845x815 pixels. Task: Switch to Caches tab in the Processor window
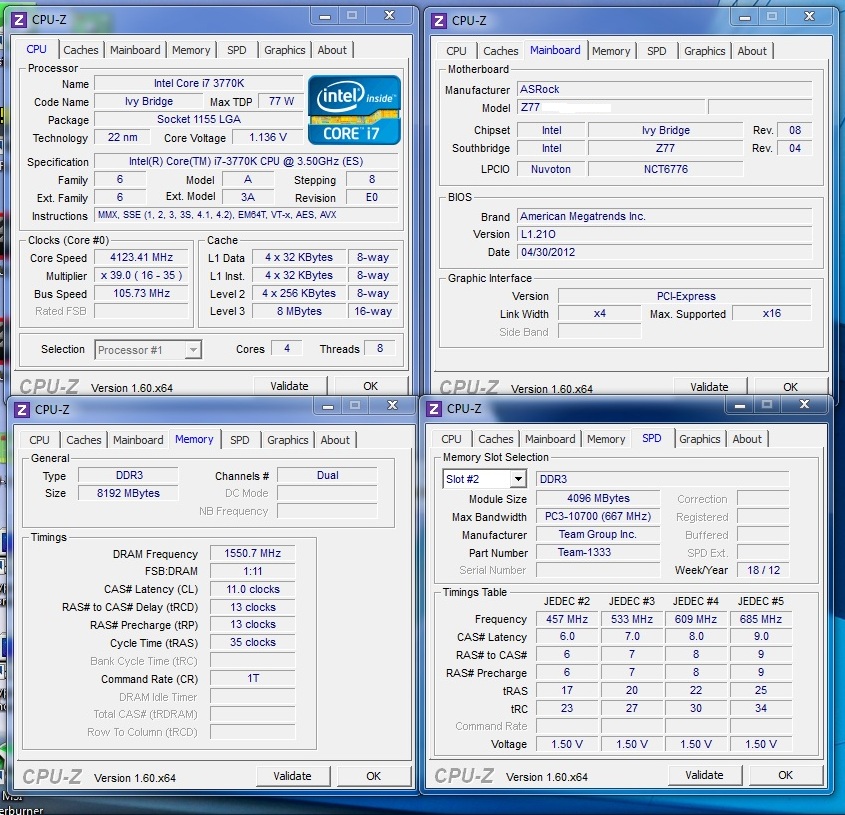pyautogui.click(x=81, y=50)
